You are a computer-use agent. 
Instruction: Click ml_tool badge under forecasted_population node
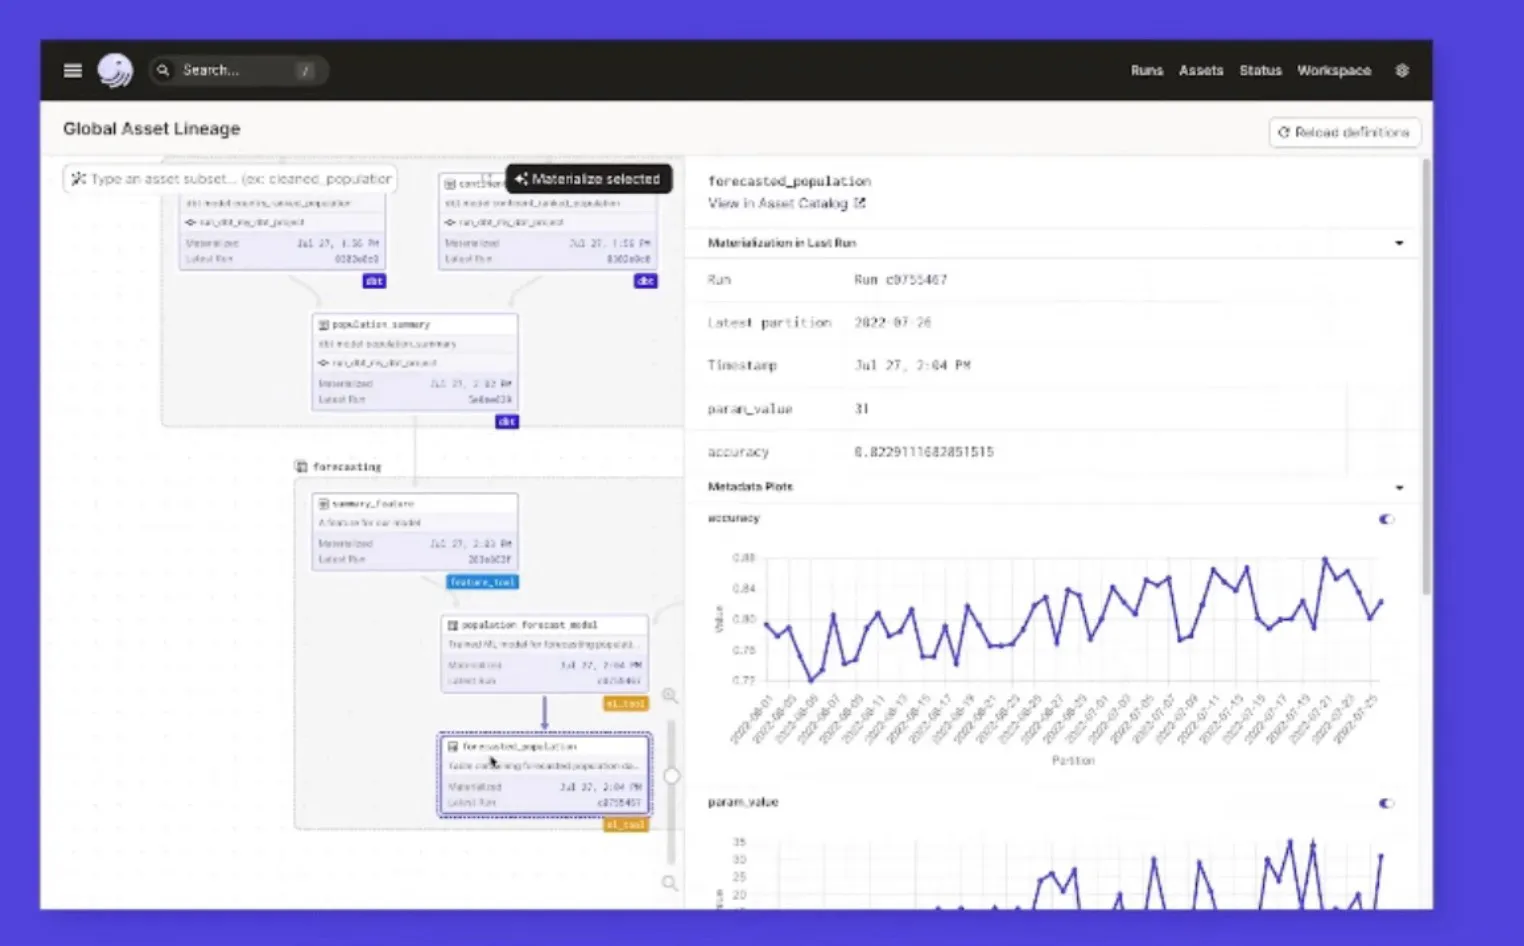[626, 825]
